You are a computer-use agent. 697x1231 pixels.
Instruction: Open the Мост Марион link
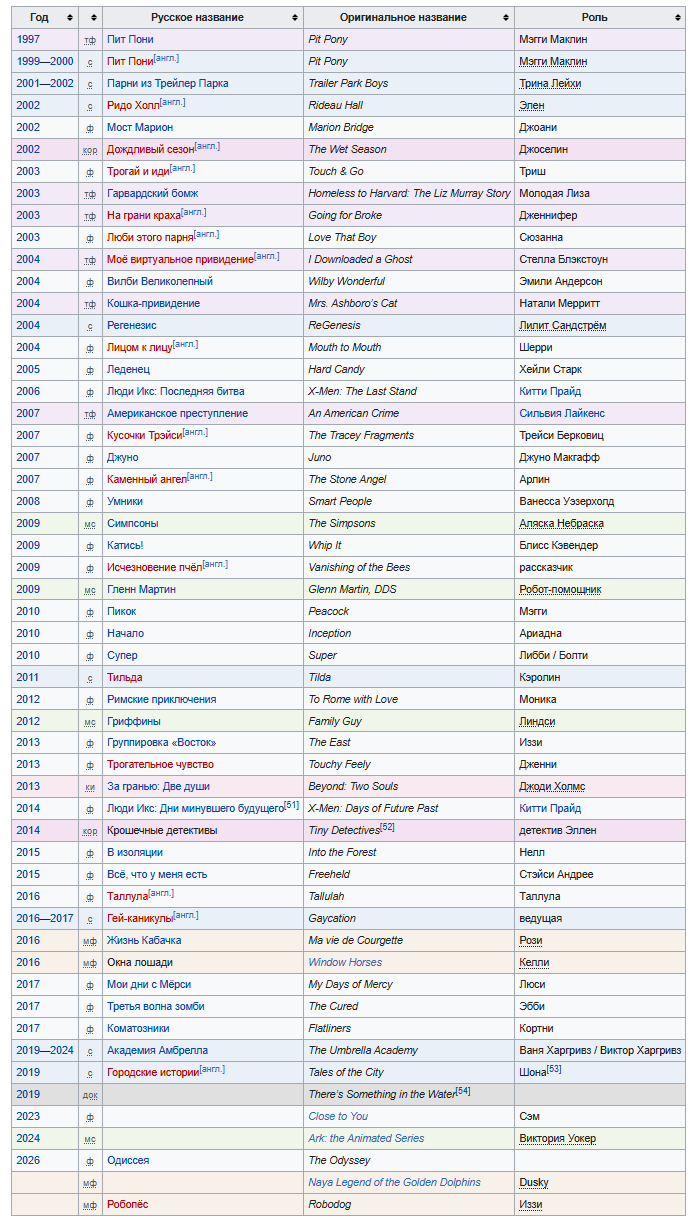tap(140, 128)
